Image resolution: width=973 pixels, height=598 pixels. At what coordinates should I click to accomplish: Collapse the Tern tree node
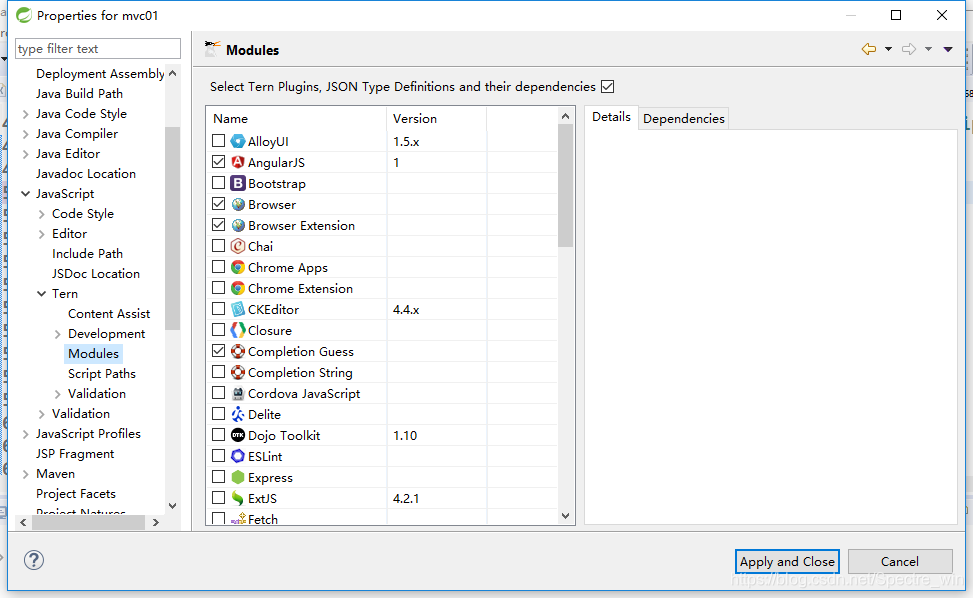pyautogui.click(x=42, y=293)
